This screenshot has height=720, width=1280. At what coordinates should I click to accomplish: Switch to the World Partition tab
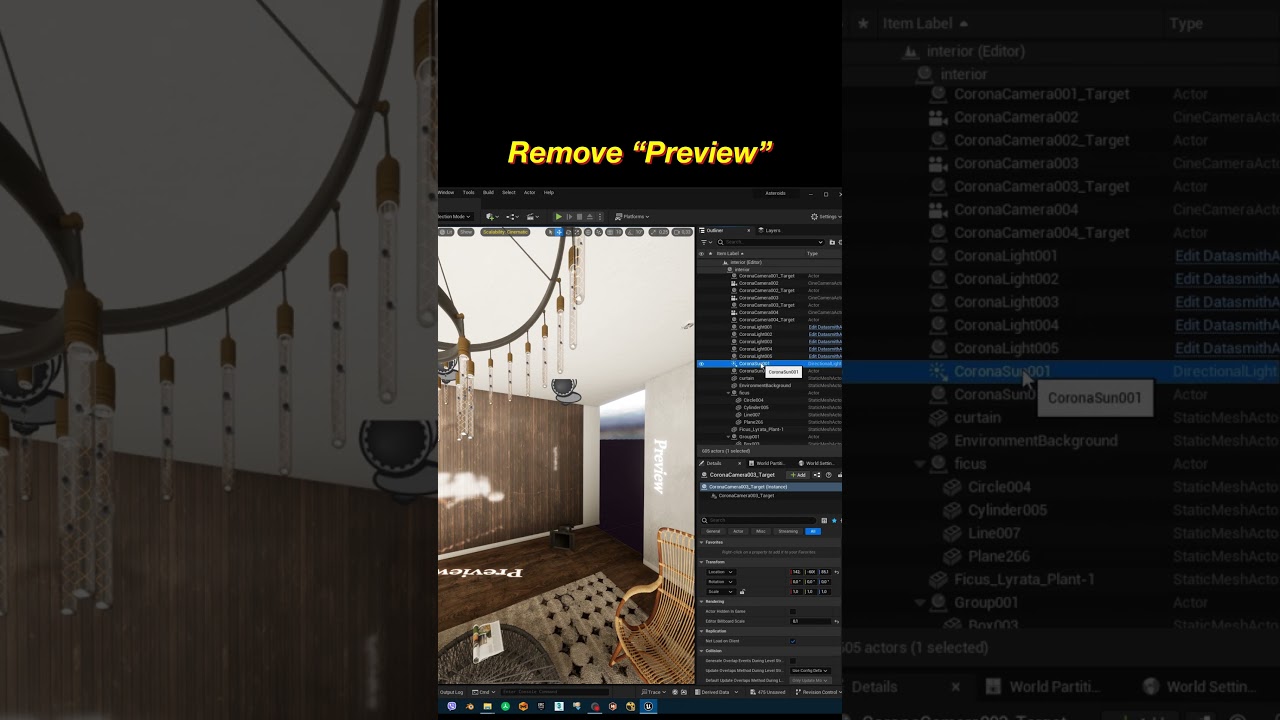coord(770,463)
